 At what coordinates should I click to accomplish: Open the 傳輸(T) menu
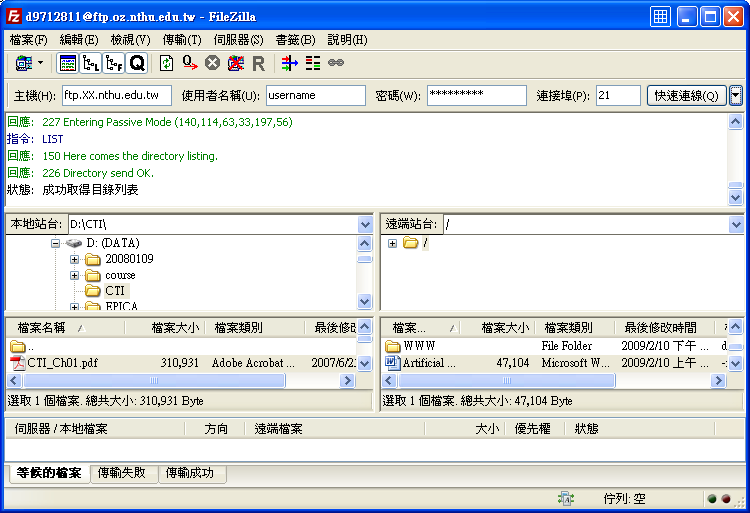pos(181,40)
